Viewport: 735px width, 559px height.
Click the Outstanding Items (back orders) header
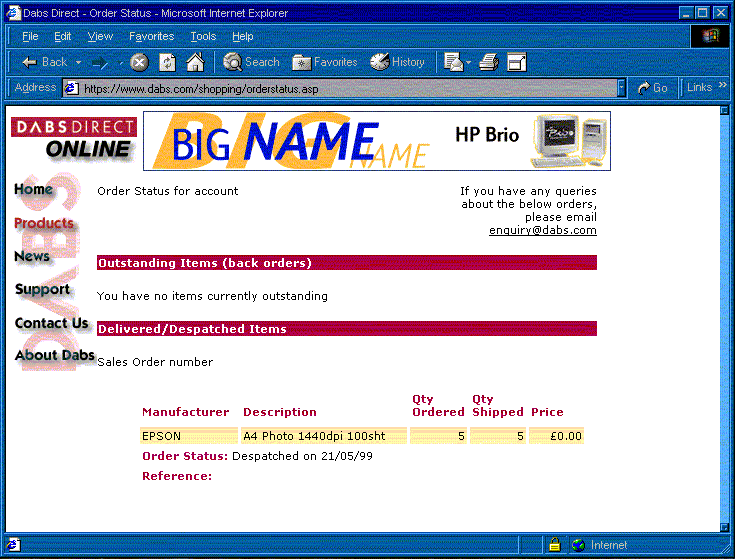coord(347,263)
